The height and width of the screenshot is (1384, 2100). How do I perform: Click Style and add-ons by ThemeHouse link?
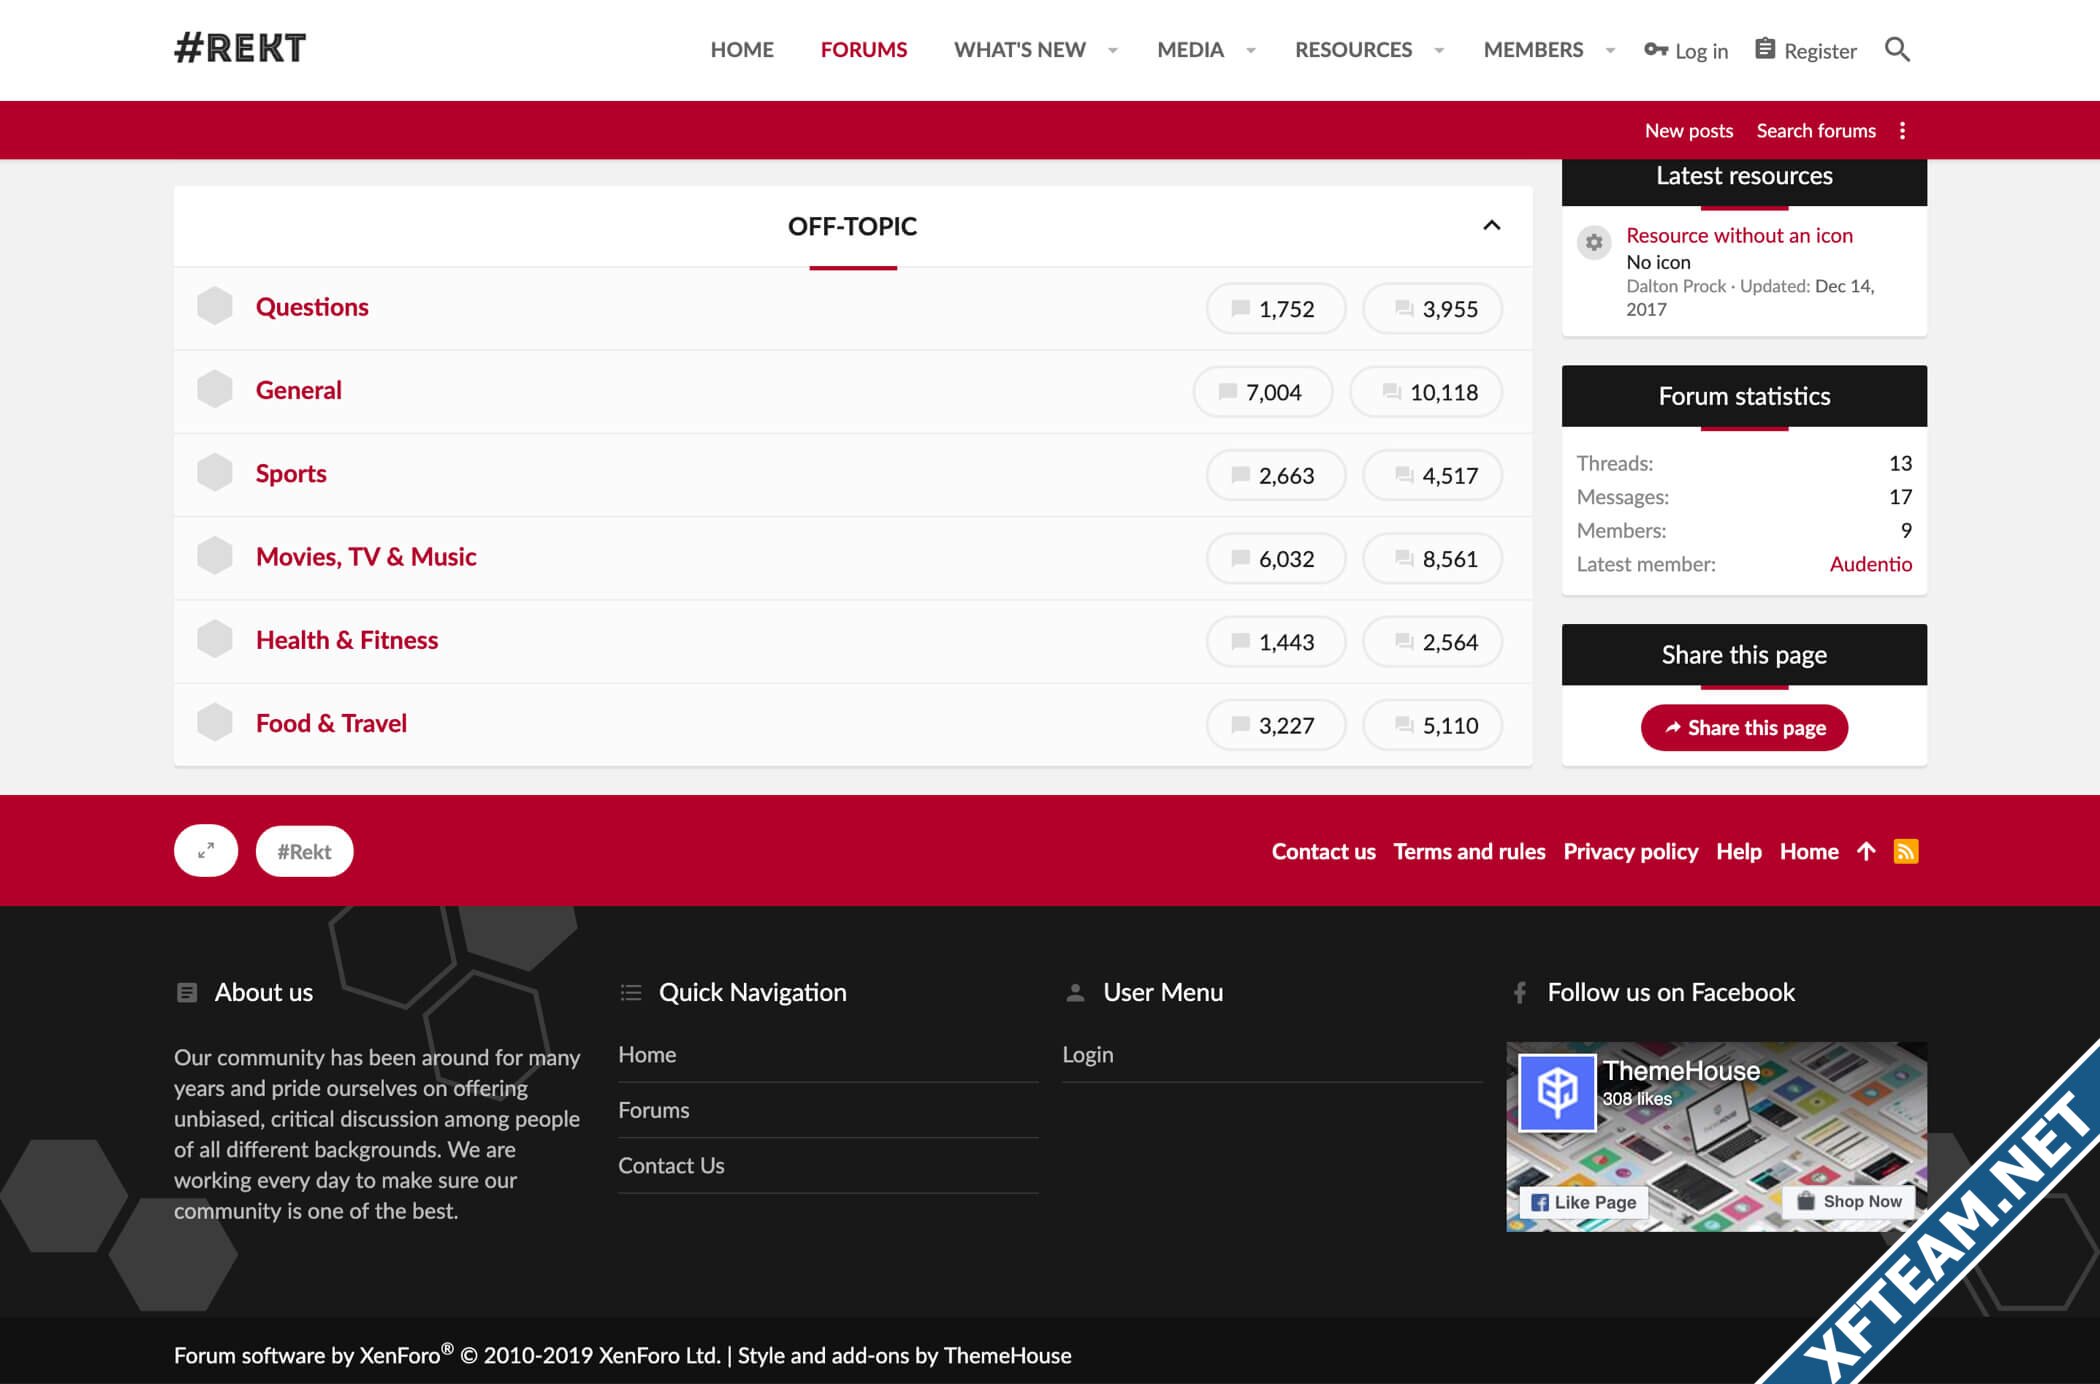tap(904, 1355)
